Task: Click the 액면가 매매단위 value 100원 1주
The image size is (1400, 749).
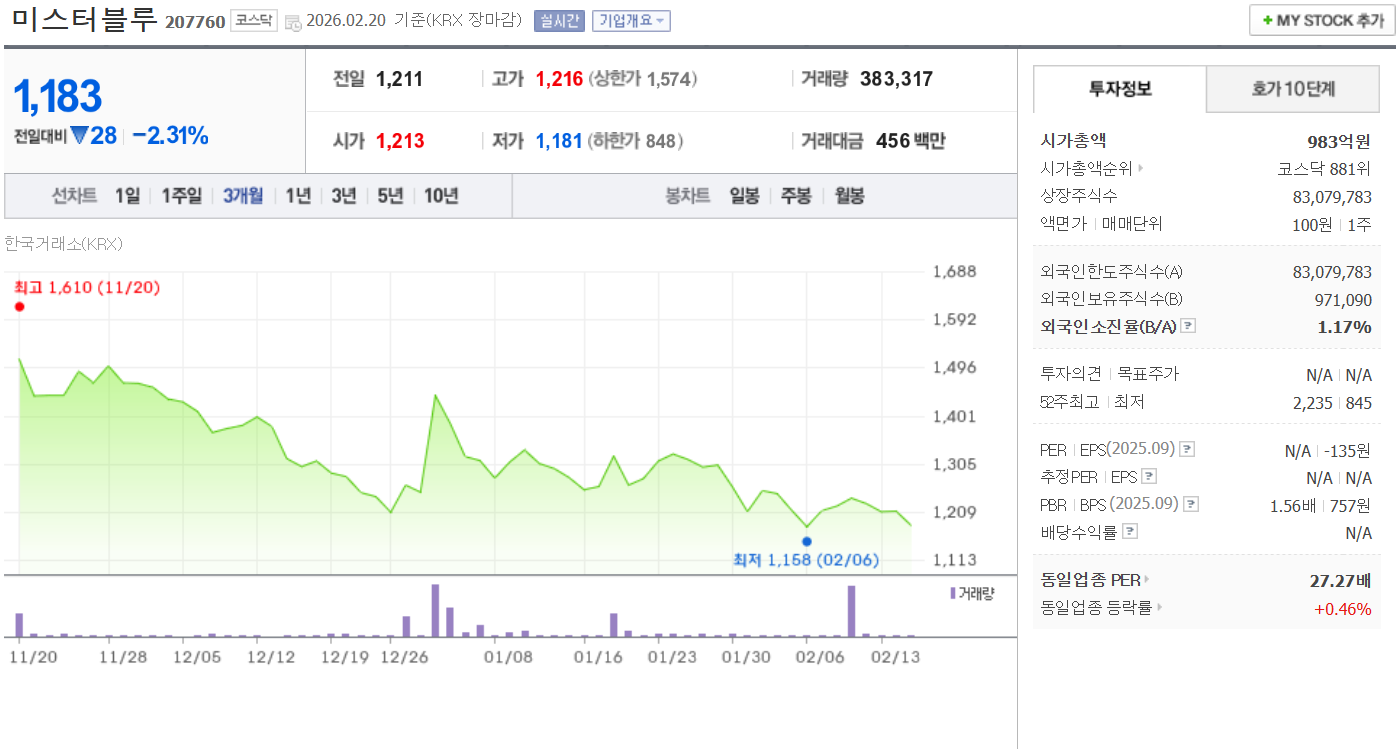Action: click(1332, 225)
